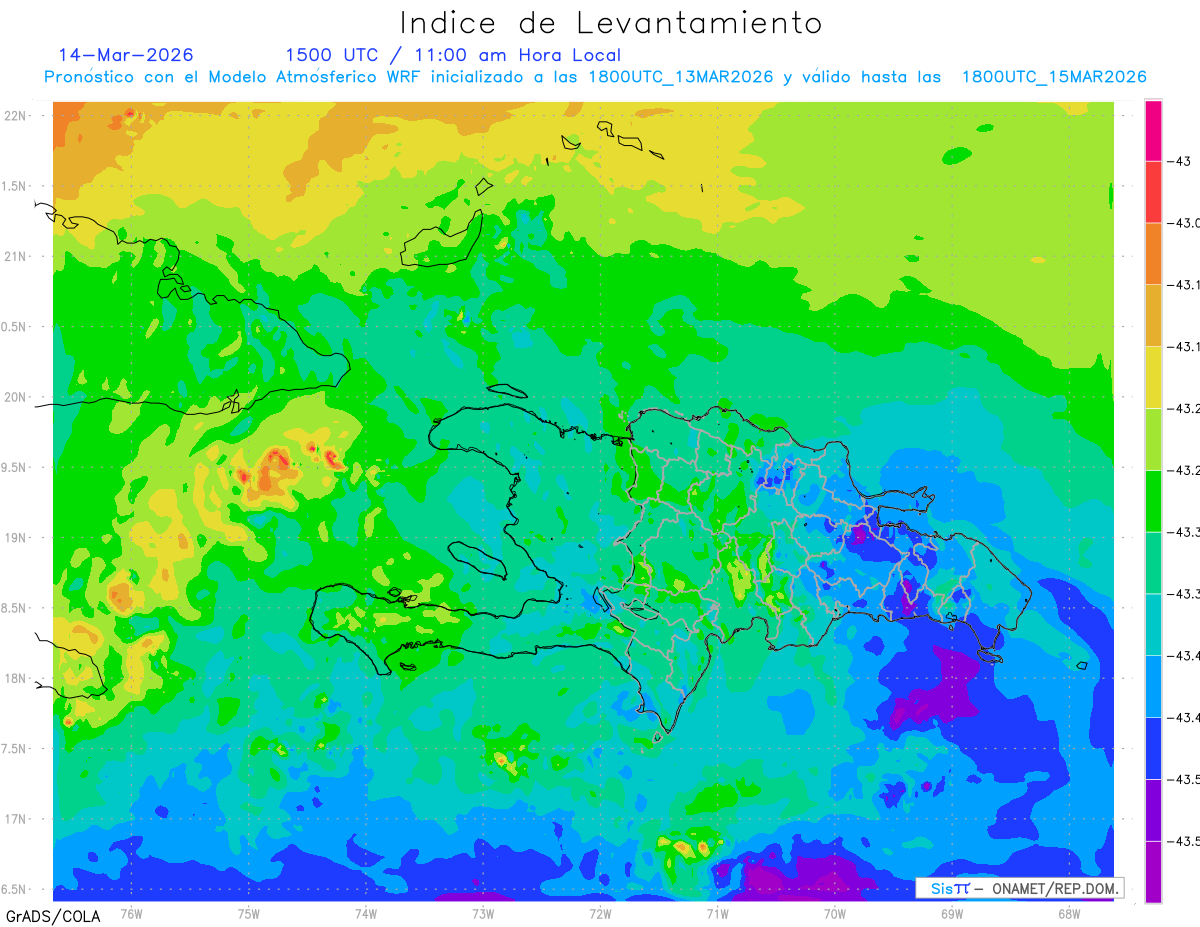
Task: Click the "70W" longitude label
Action: (x=835, y=913)
